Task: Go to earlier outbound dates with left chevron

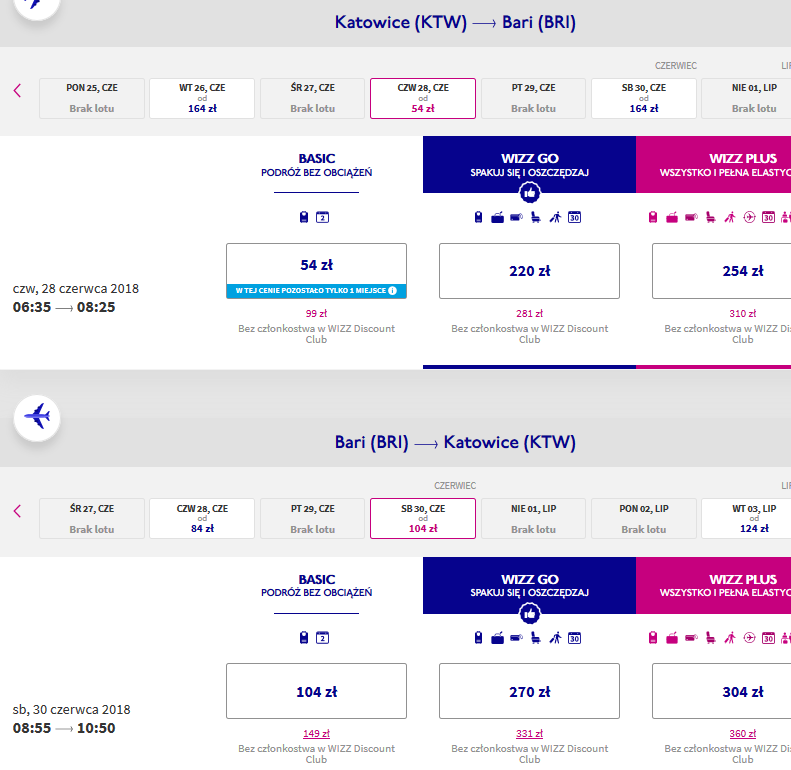Action: coord(17,91)
